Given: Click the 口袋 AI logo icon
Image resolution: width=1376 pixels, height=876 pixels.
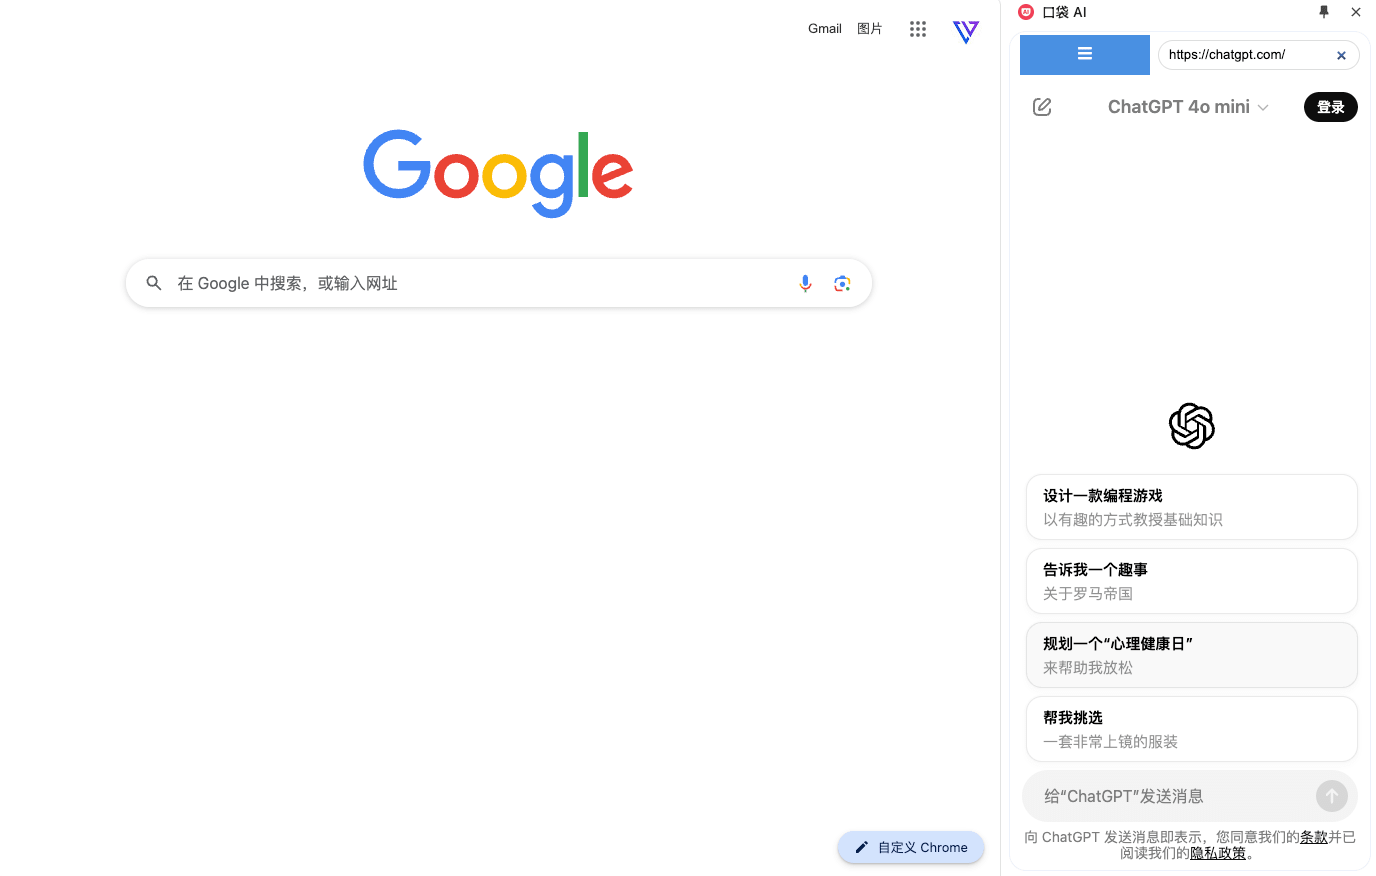Looking at the screenshot, I should 1026,12.
